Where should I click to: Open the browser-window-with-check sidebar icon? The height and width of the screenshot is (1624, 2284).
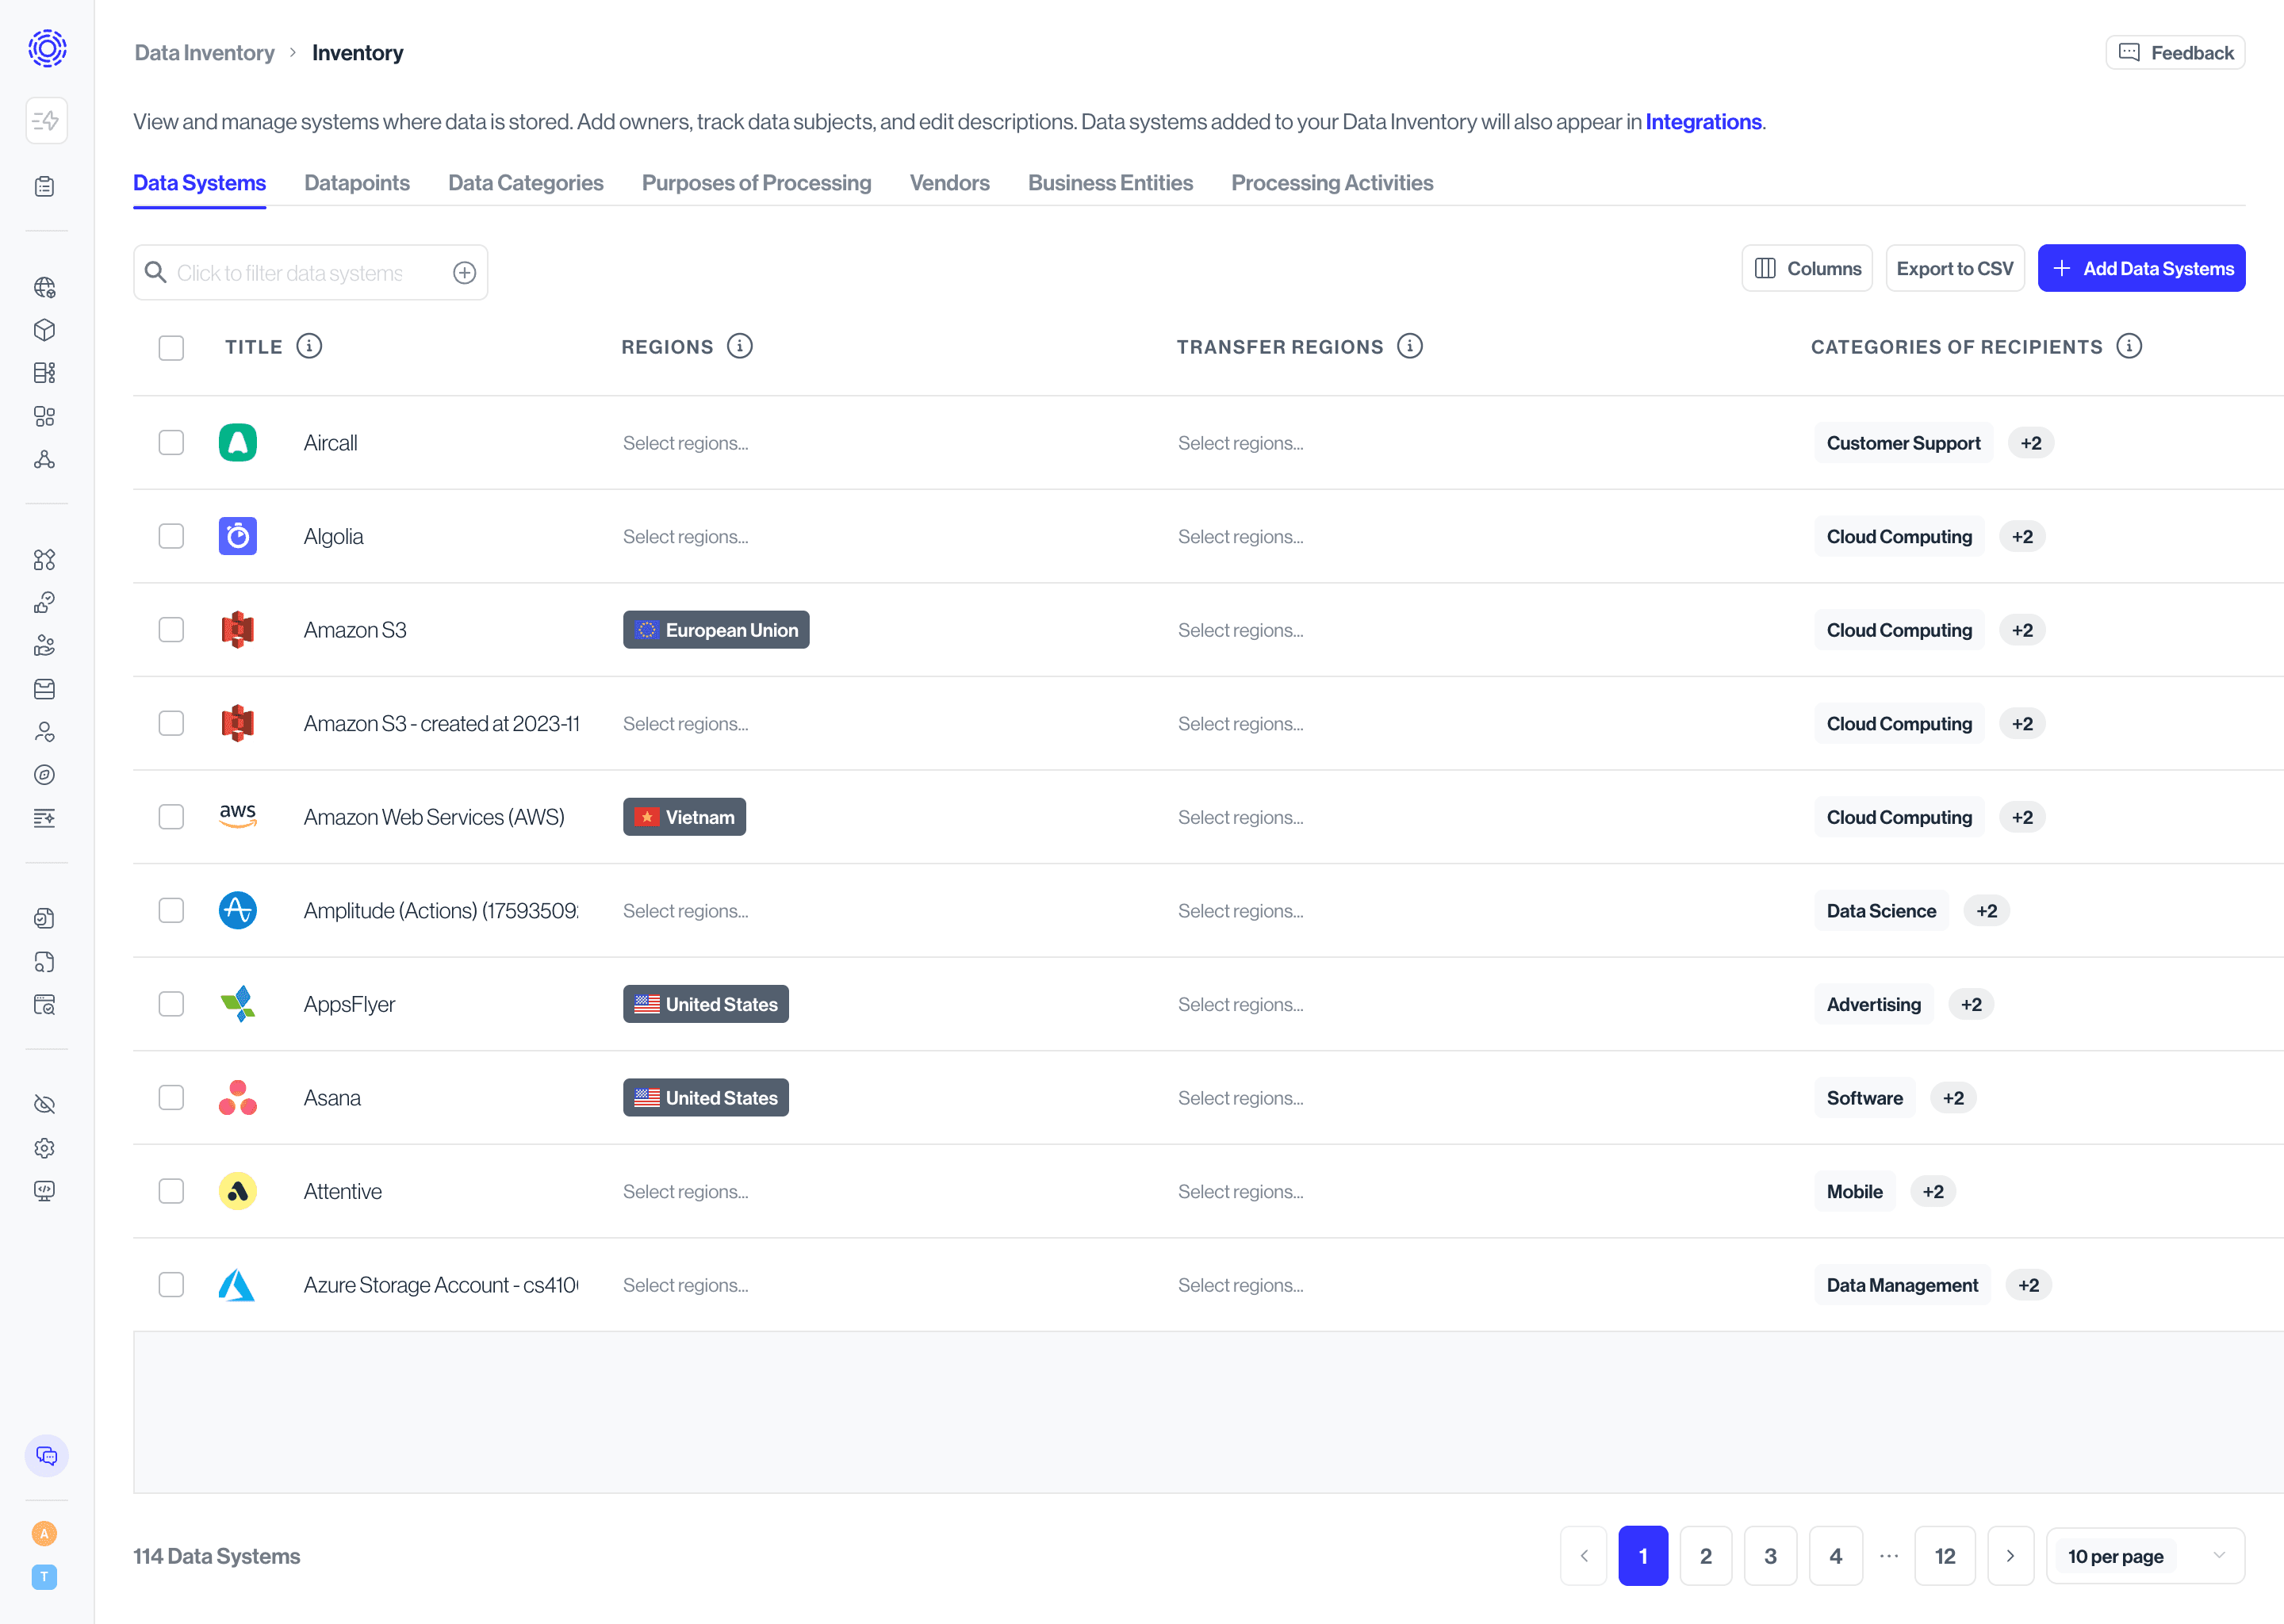click(45, 1005)
